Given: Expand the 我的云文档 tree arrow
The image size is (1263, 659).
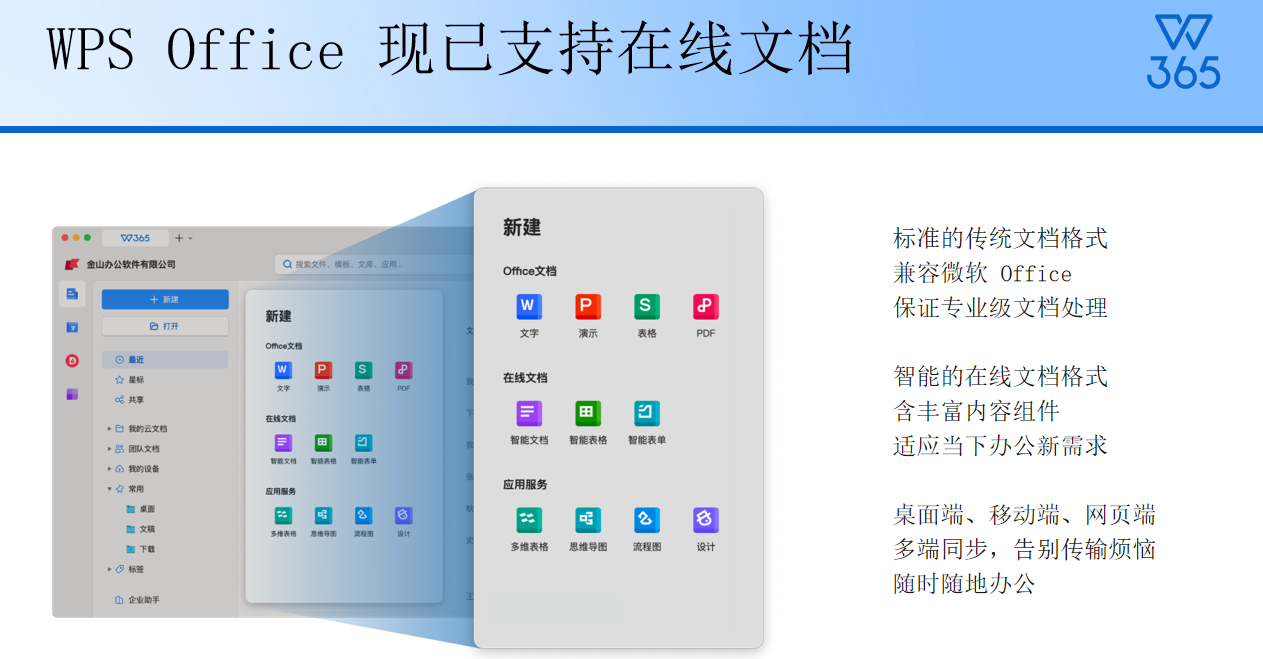Looking at the screenshot, I should coord(110,429).
